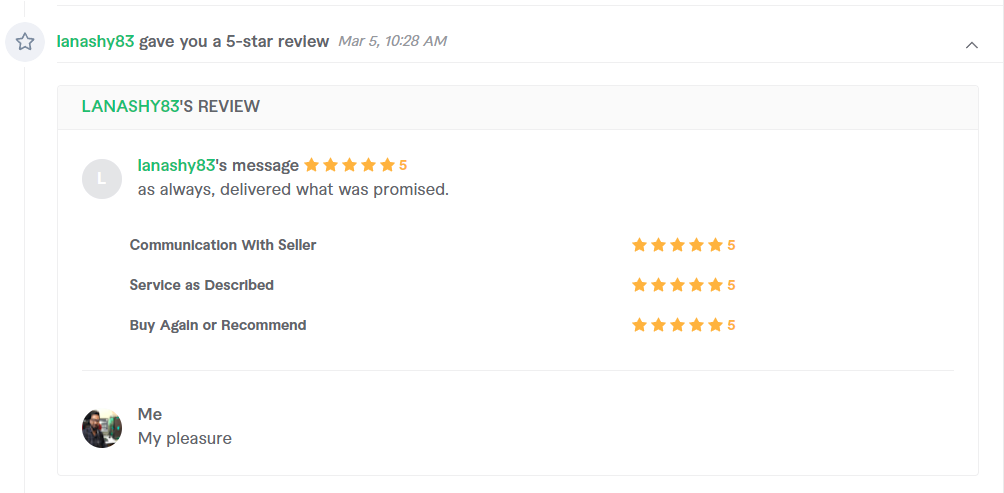Image resolution: width=1004 pixels, height=493 pixels.
Task: Open lanashy83 profile link in notification header
Action: coord(95,42)
